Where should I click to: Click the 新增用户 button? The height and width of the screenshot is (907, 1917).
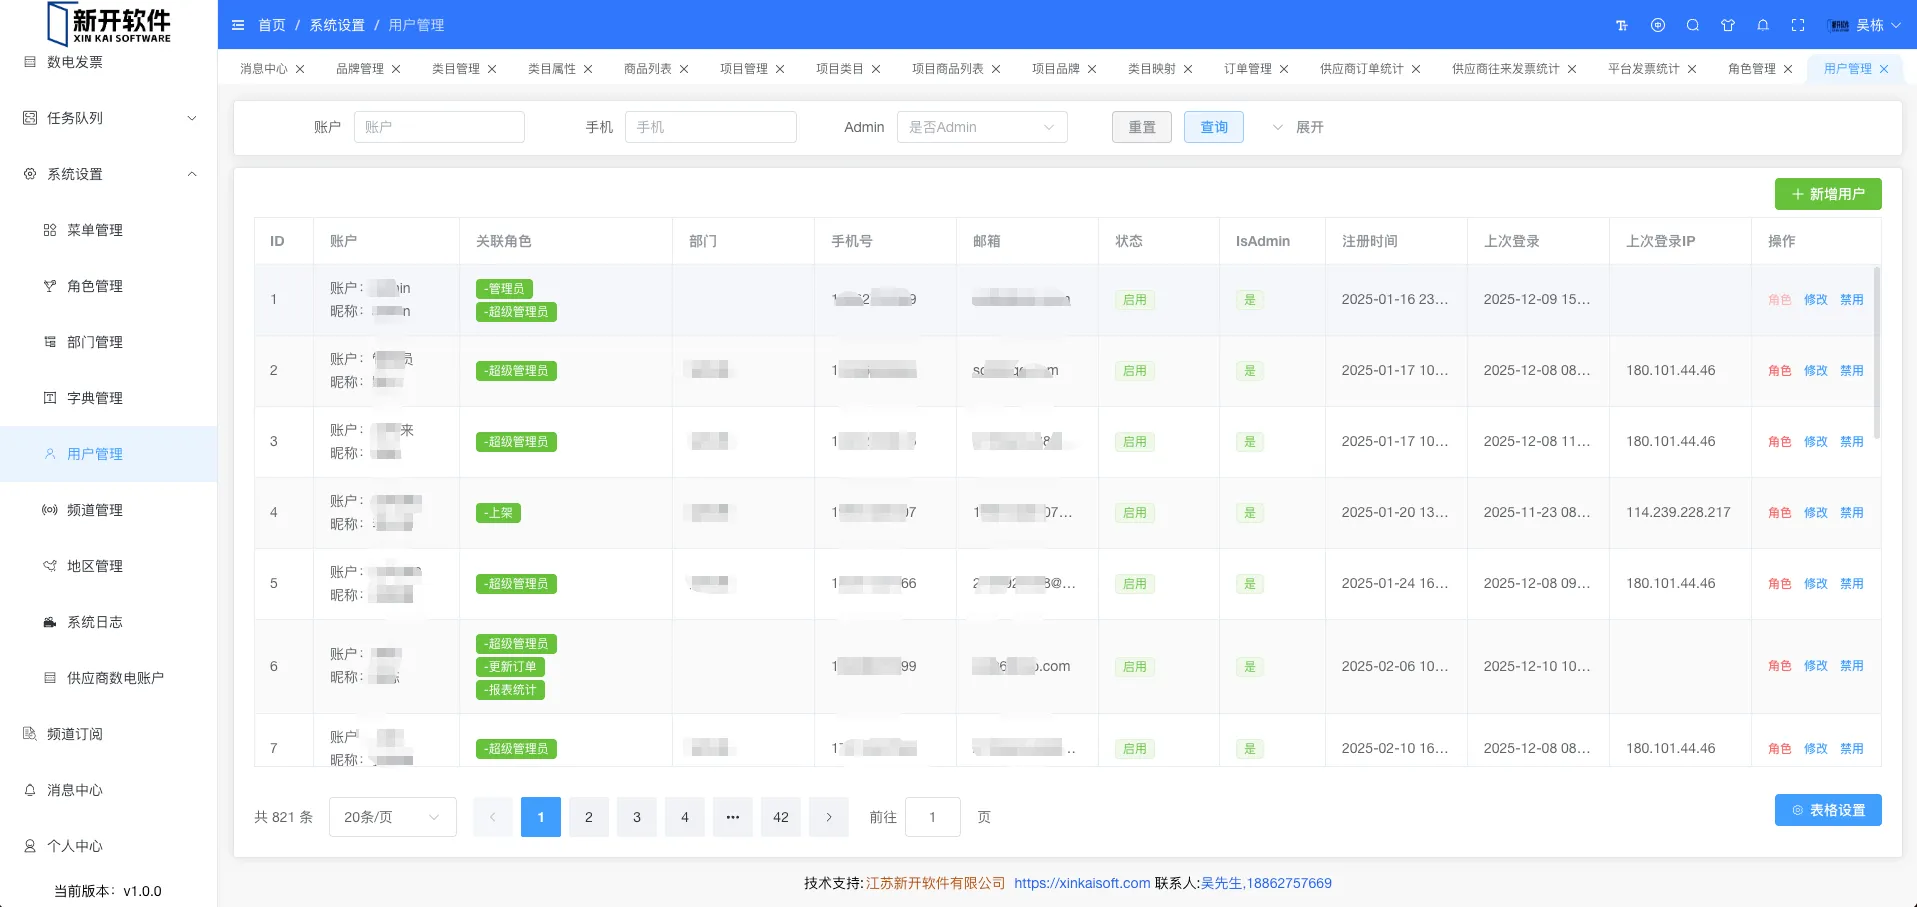[1827, 194]
